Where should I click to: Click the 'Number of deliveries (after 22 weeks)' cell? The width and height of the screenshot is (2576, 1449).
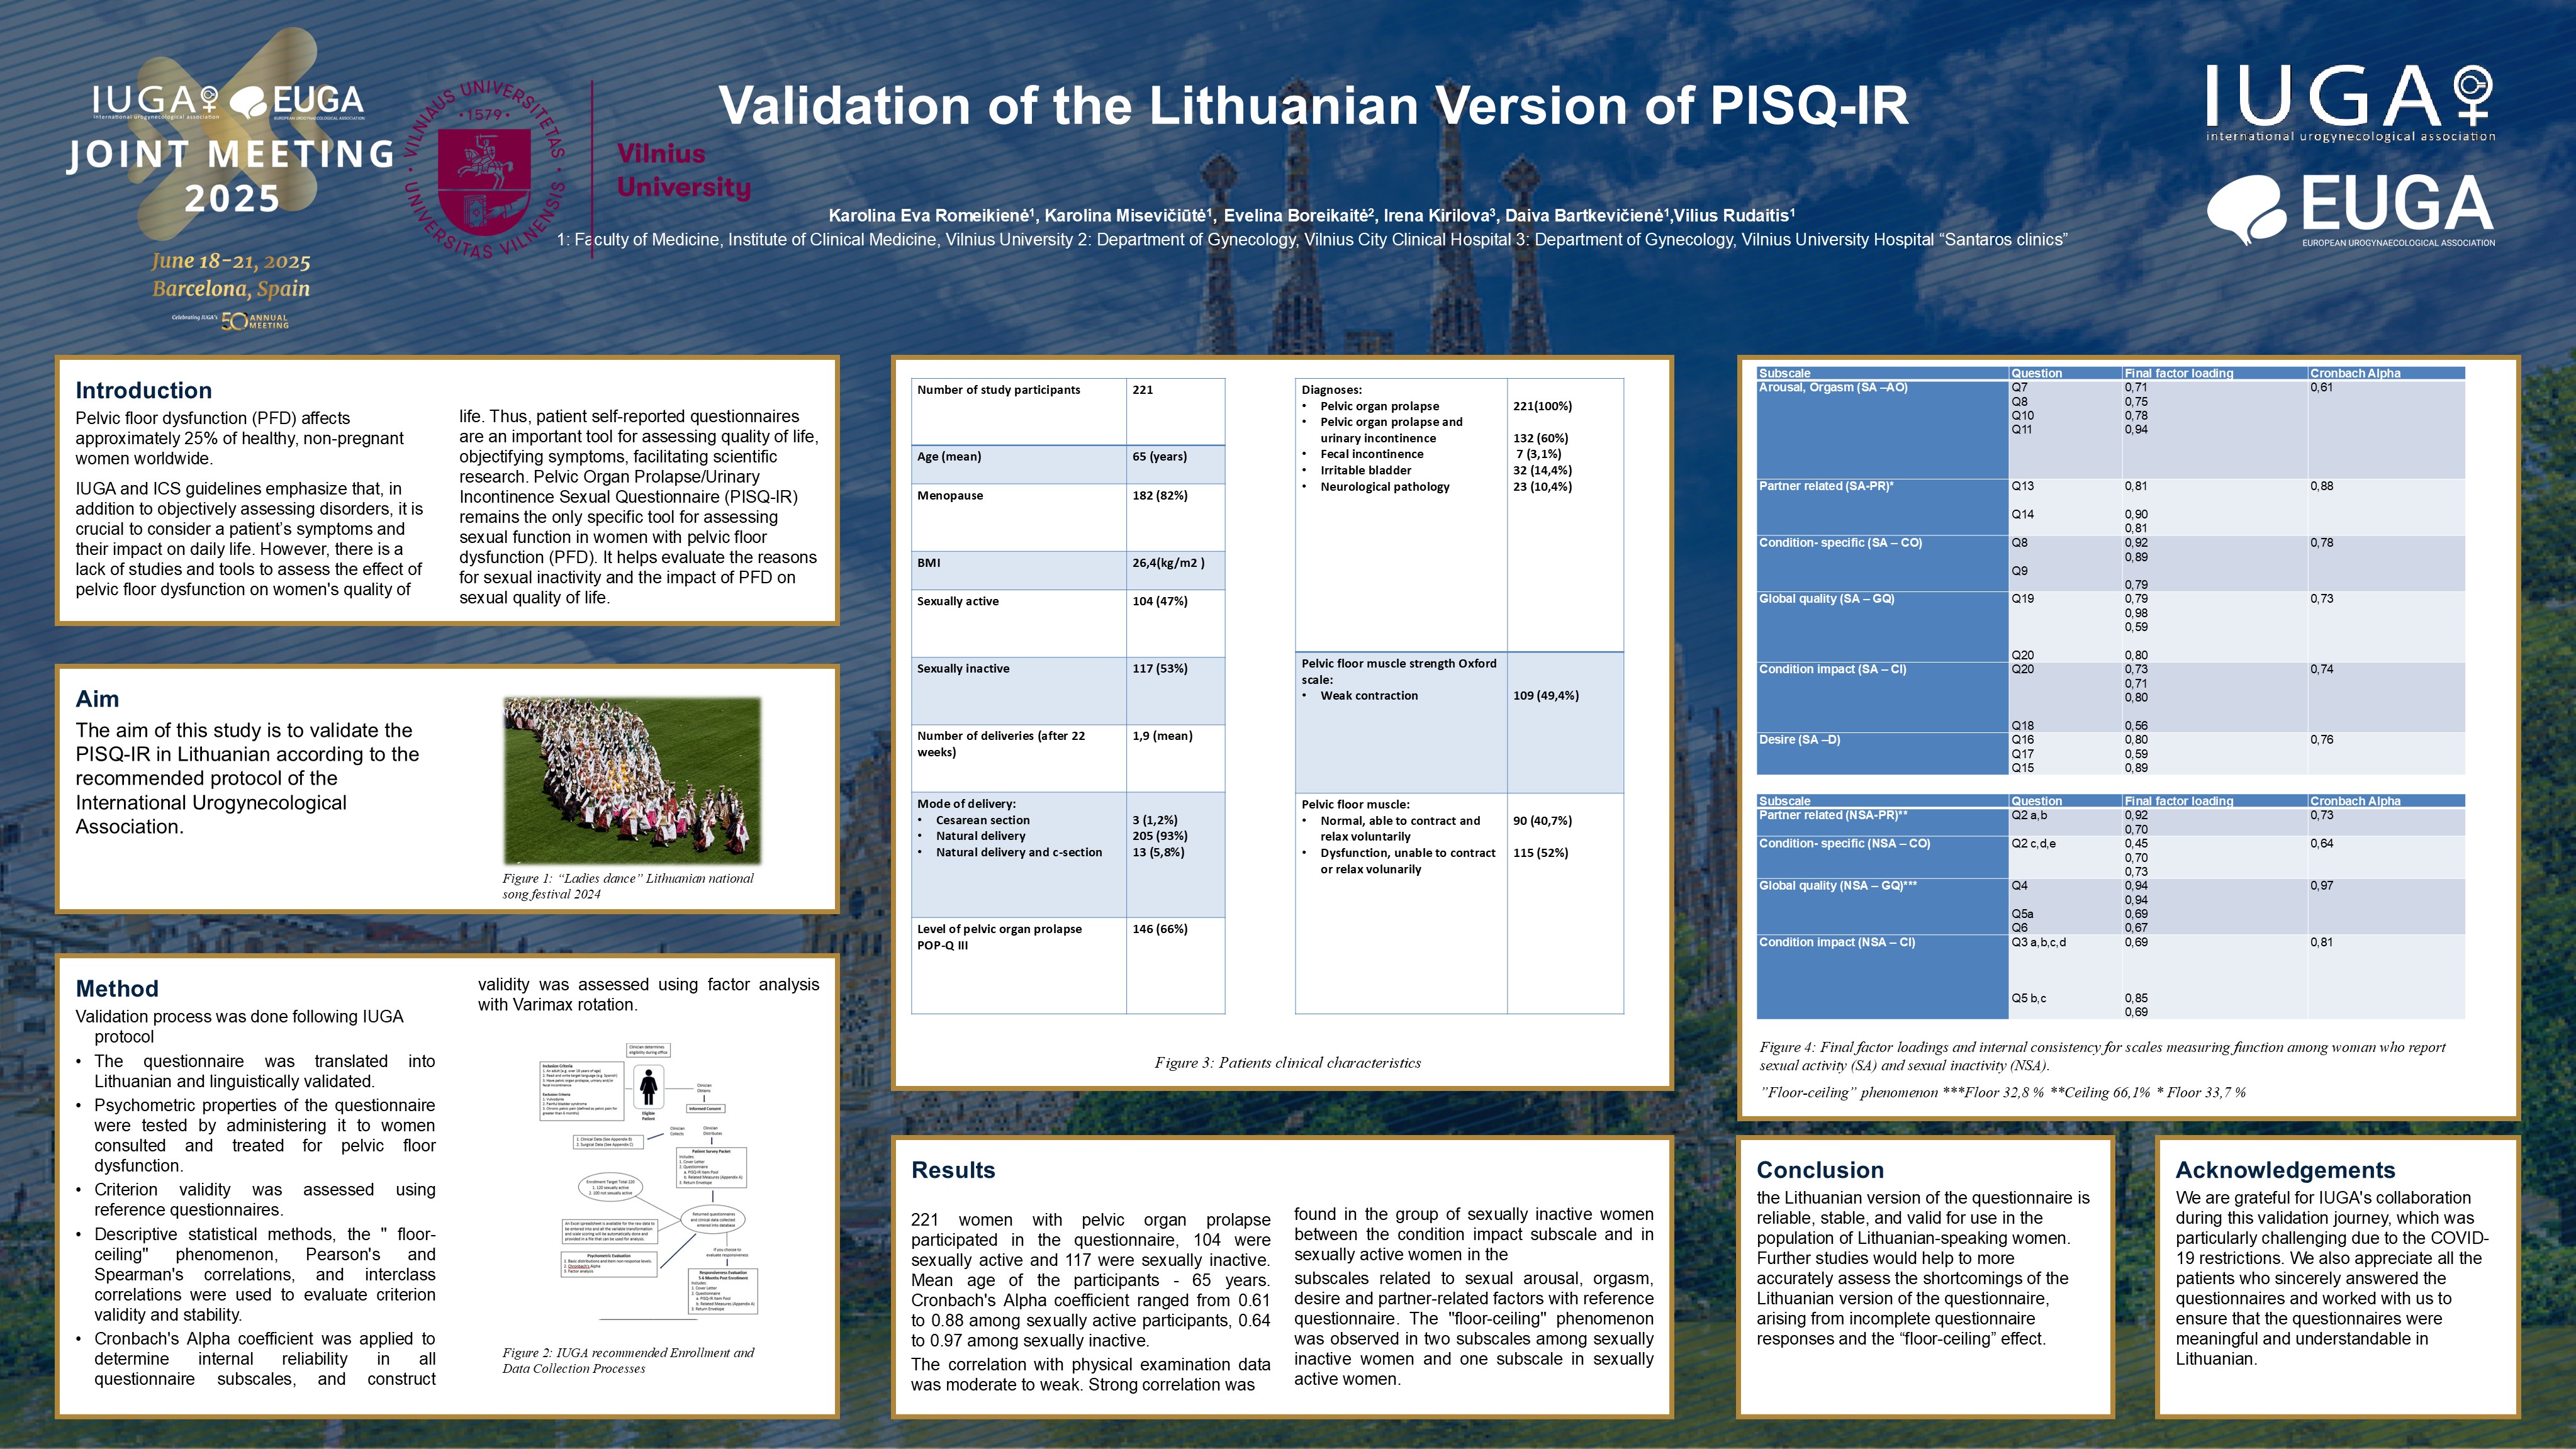[1019, 758]
